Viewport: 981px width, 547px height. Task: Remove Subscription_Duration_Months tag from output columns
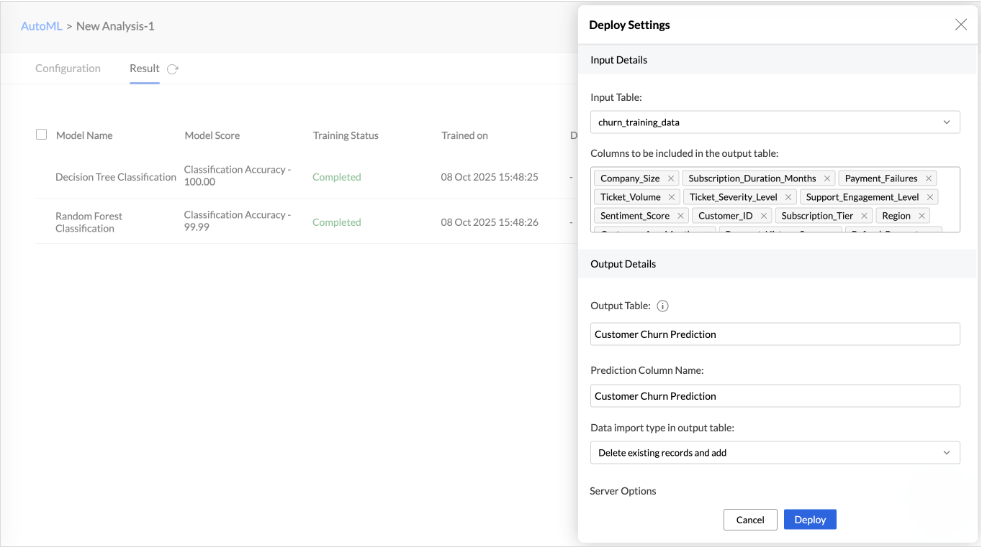[827, 179]
